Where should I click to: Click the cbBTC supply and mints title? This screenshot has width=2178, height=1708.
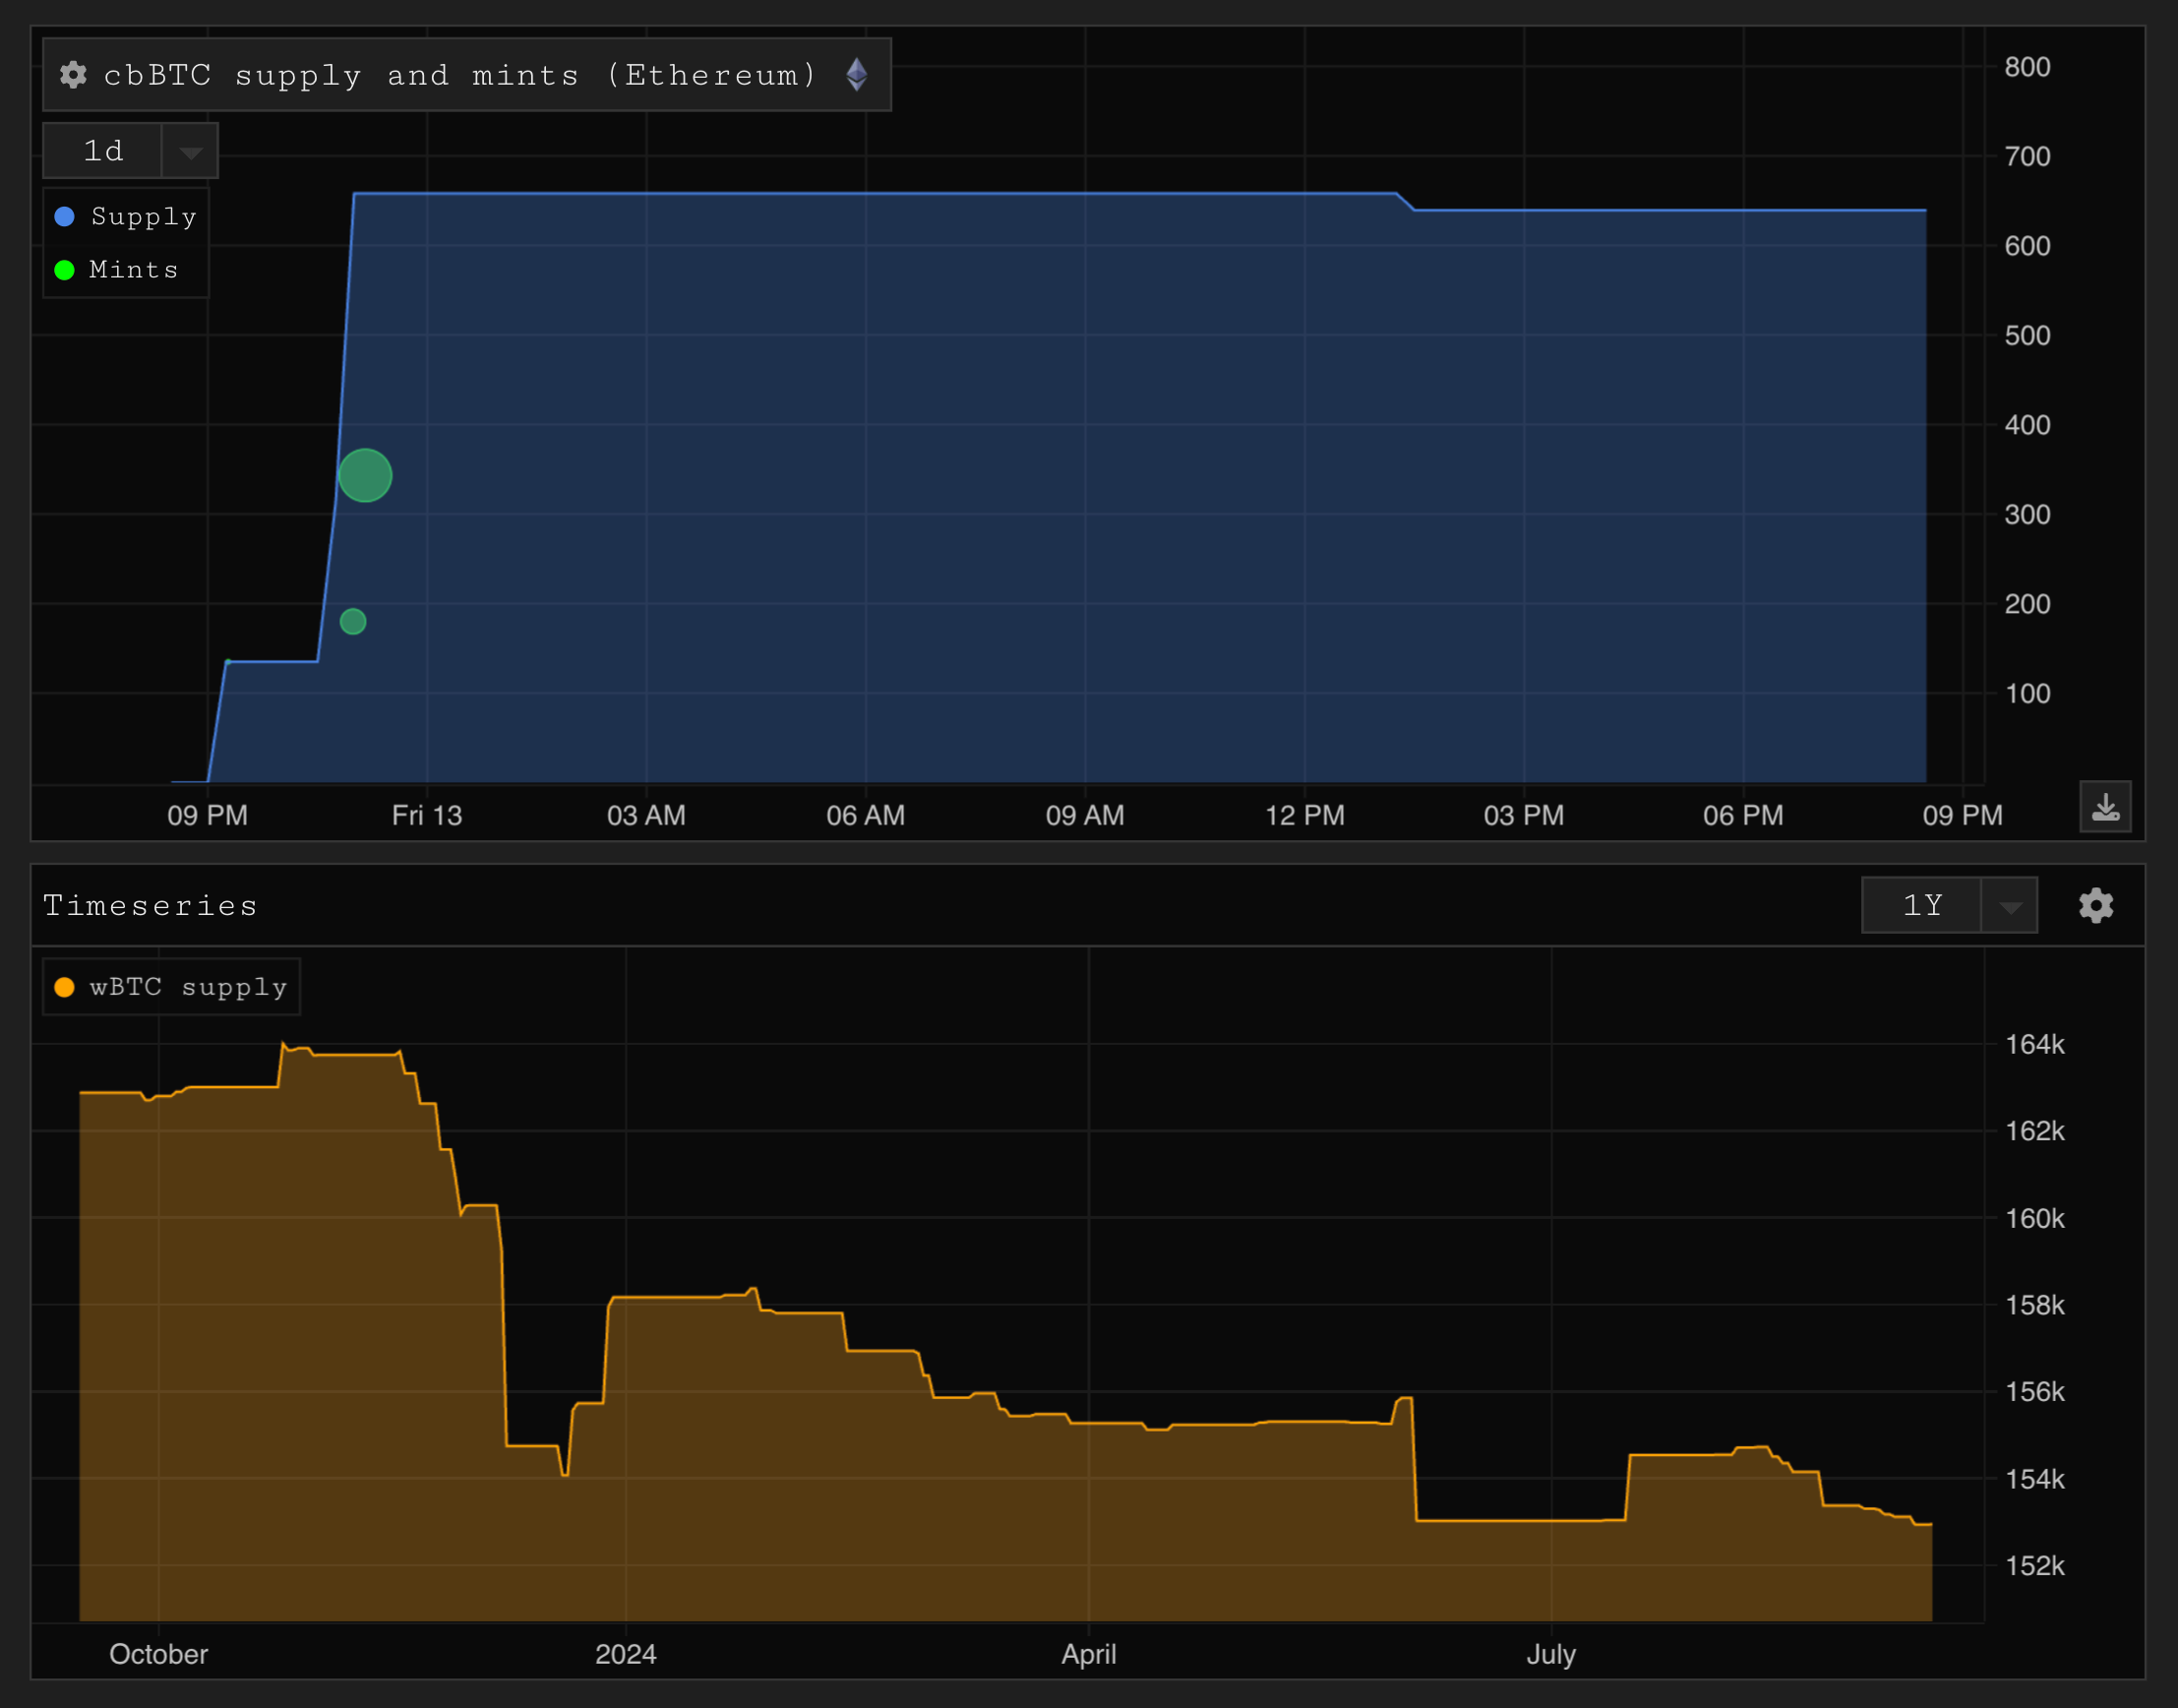point(460,75)
